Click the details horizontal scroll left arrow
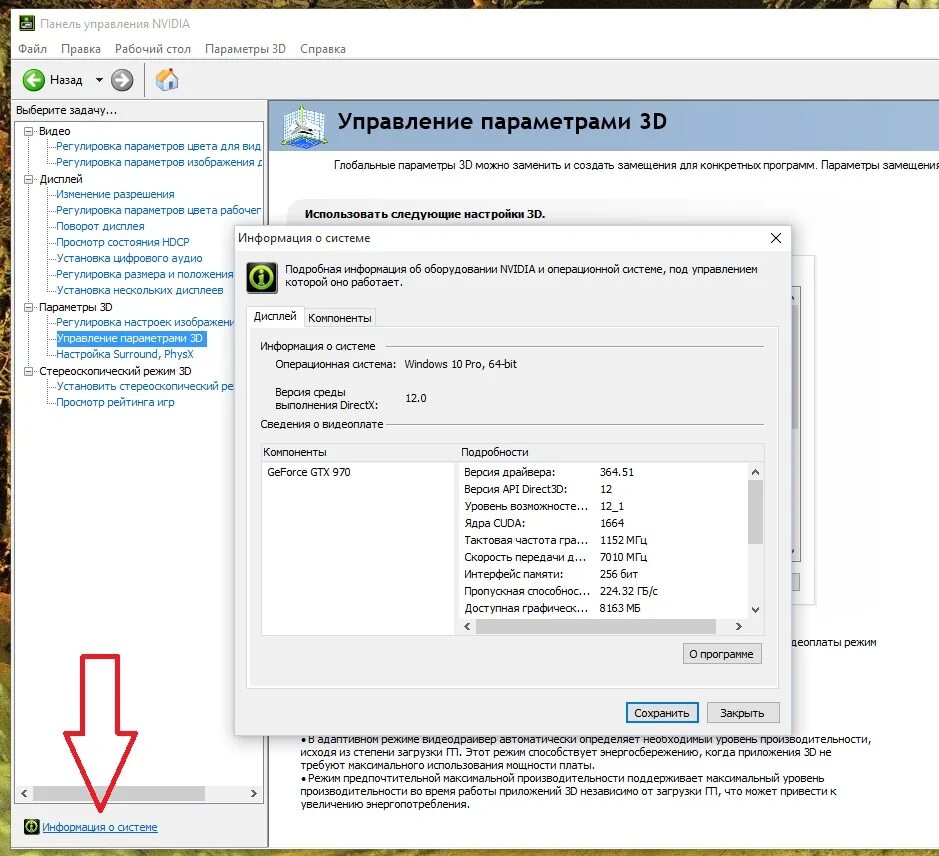Screen dimensions: 939x856 (468, 626)
